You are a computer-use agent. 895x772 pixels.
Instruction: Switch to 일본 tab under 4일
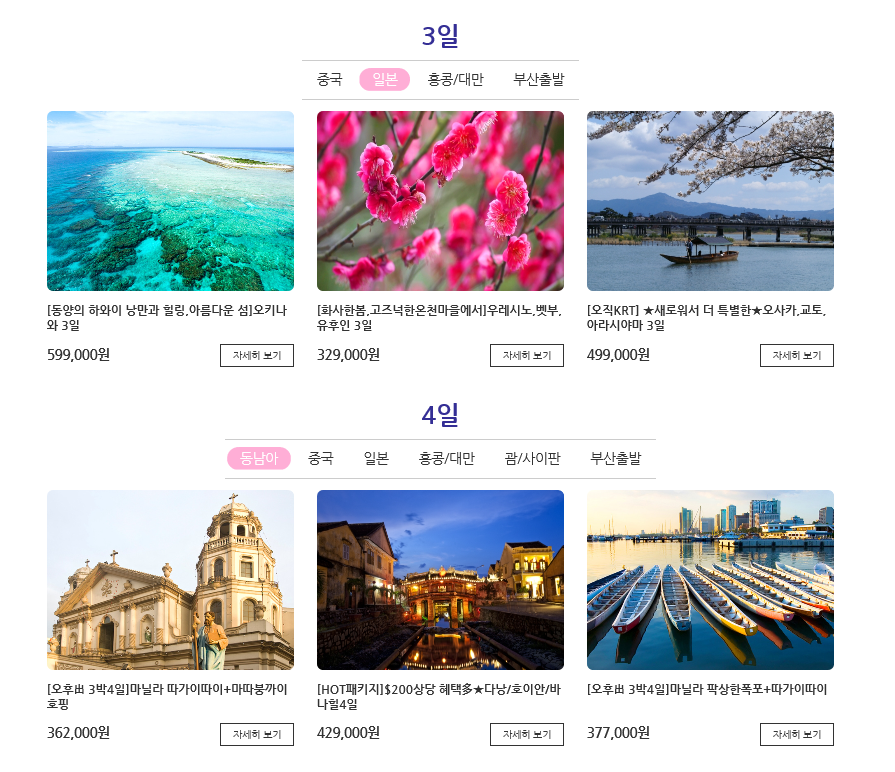(376, 458)
